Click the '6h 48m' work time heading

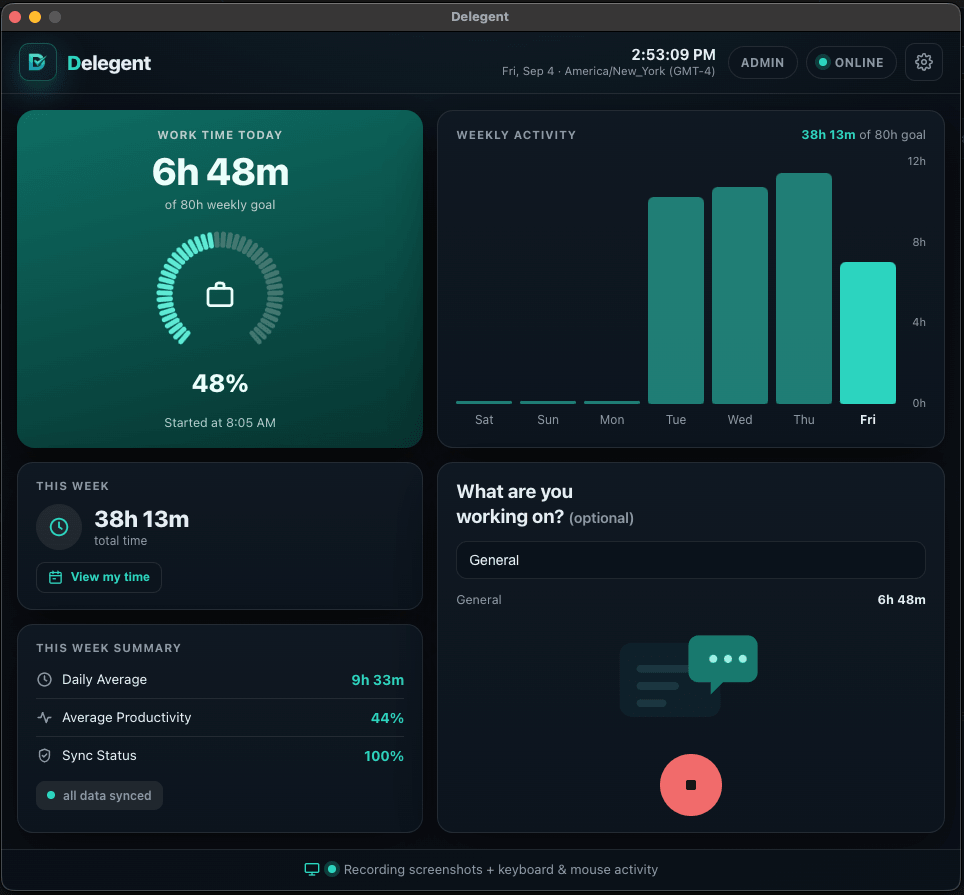click(x=220, y=172)
